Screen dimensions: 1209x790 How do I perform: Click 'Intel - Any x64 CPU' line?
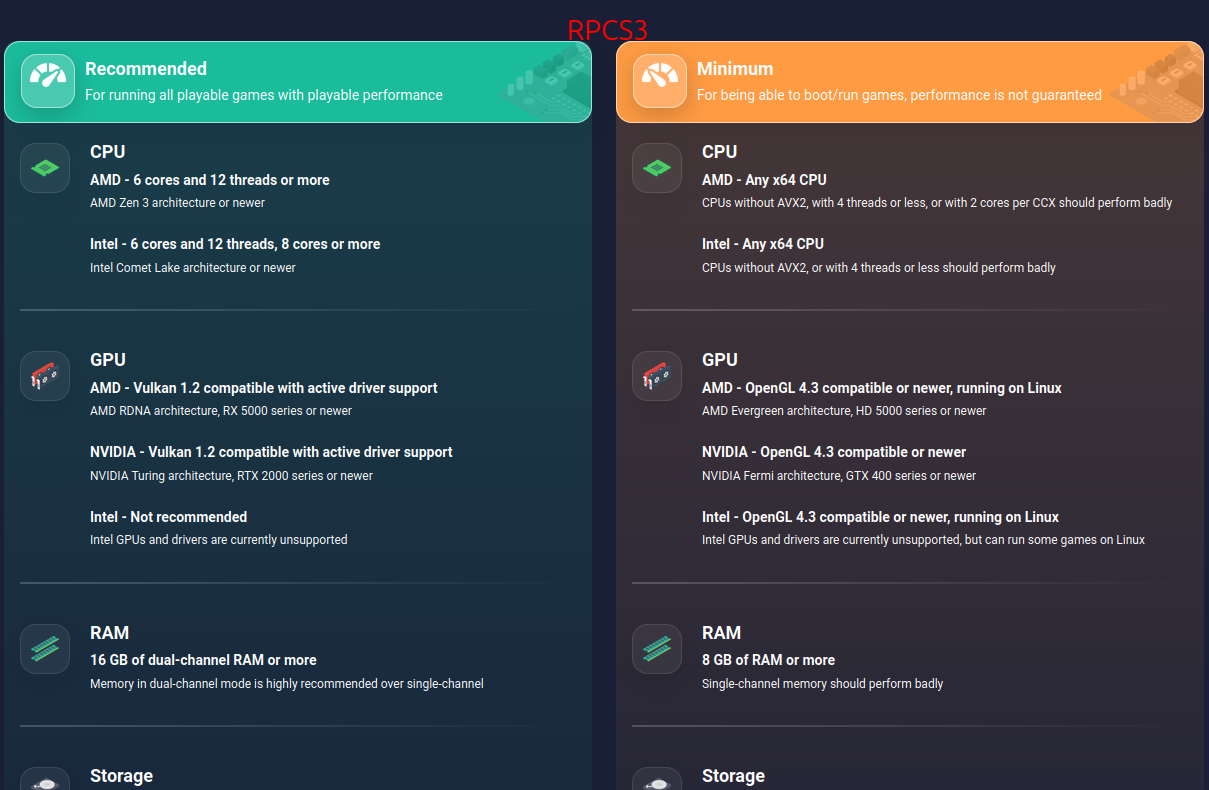point(763,244)
